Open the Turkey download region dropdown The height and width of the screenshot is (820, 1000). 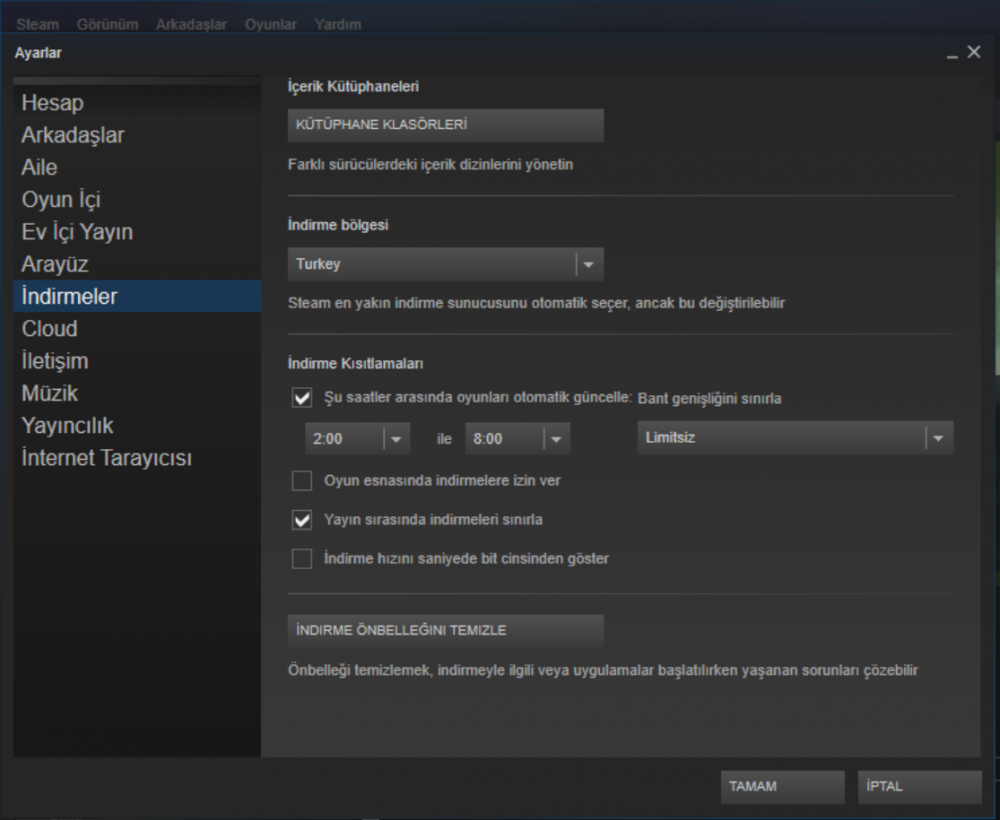pos(445,264)
